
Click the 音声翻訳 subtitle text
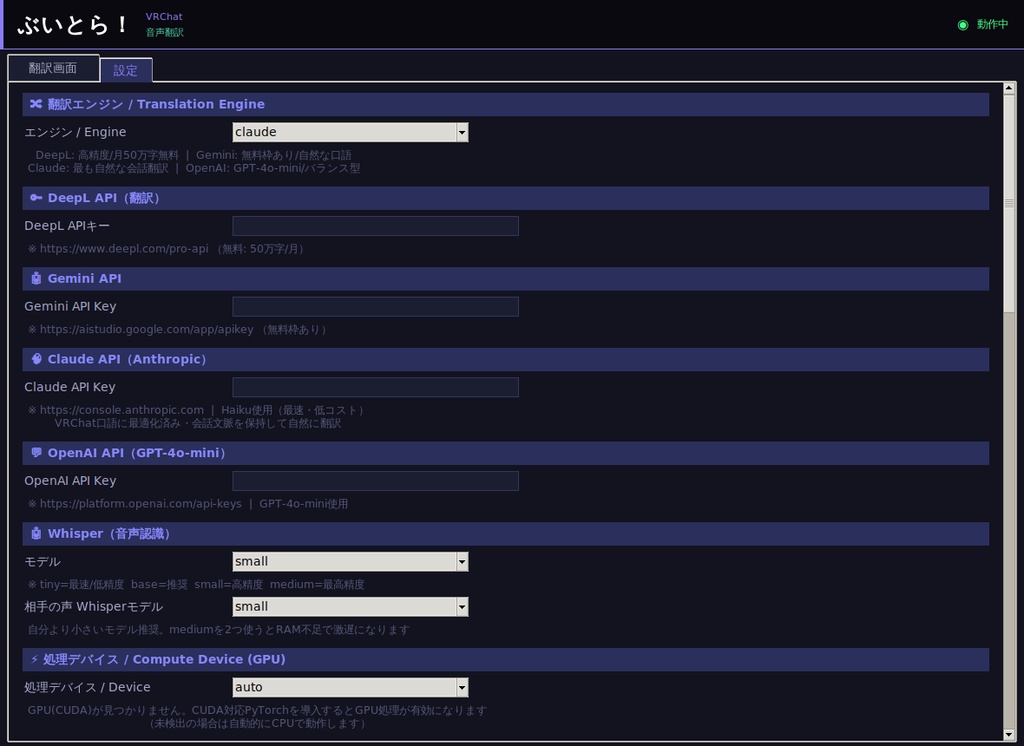(x=165, y=32)
